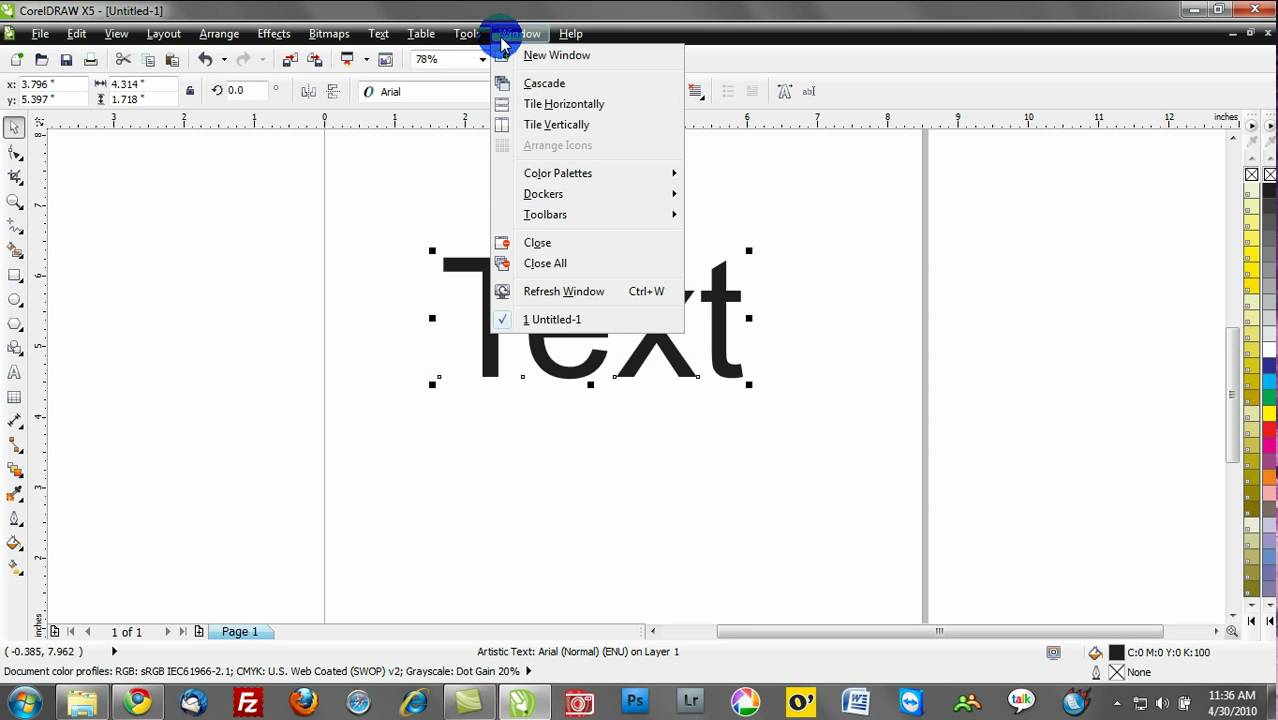Click the Save disk icon
This screenshot has width=1278, height=720.
pyautogui.click(x=66, y=60)
